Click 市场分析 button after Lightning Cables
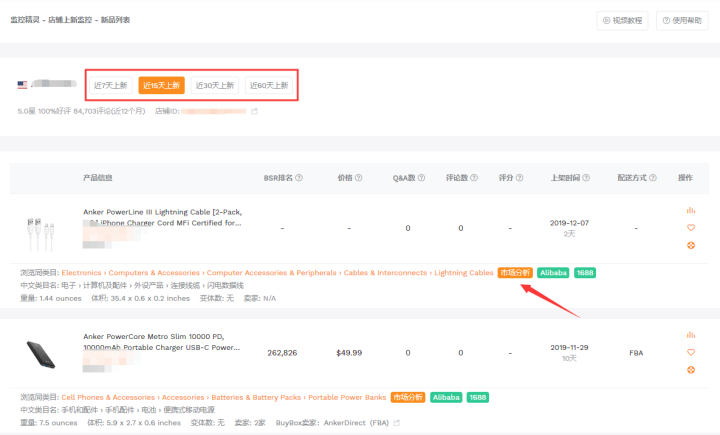The height and width of the screenshot is (435, 720). [515, 273]
